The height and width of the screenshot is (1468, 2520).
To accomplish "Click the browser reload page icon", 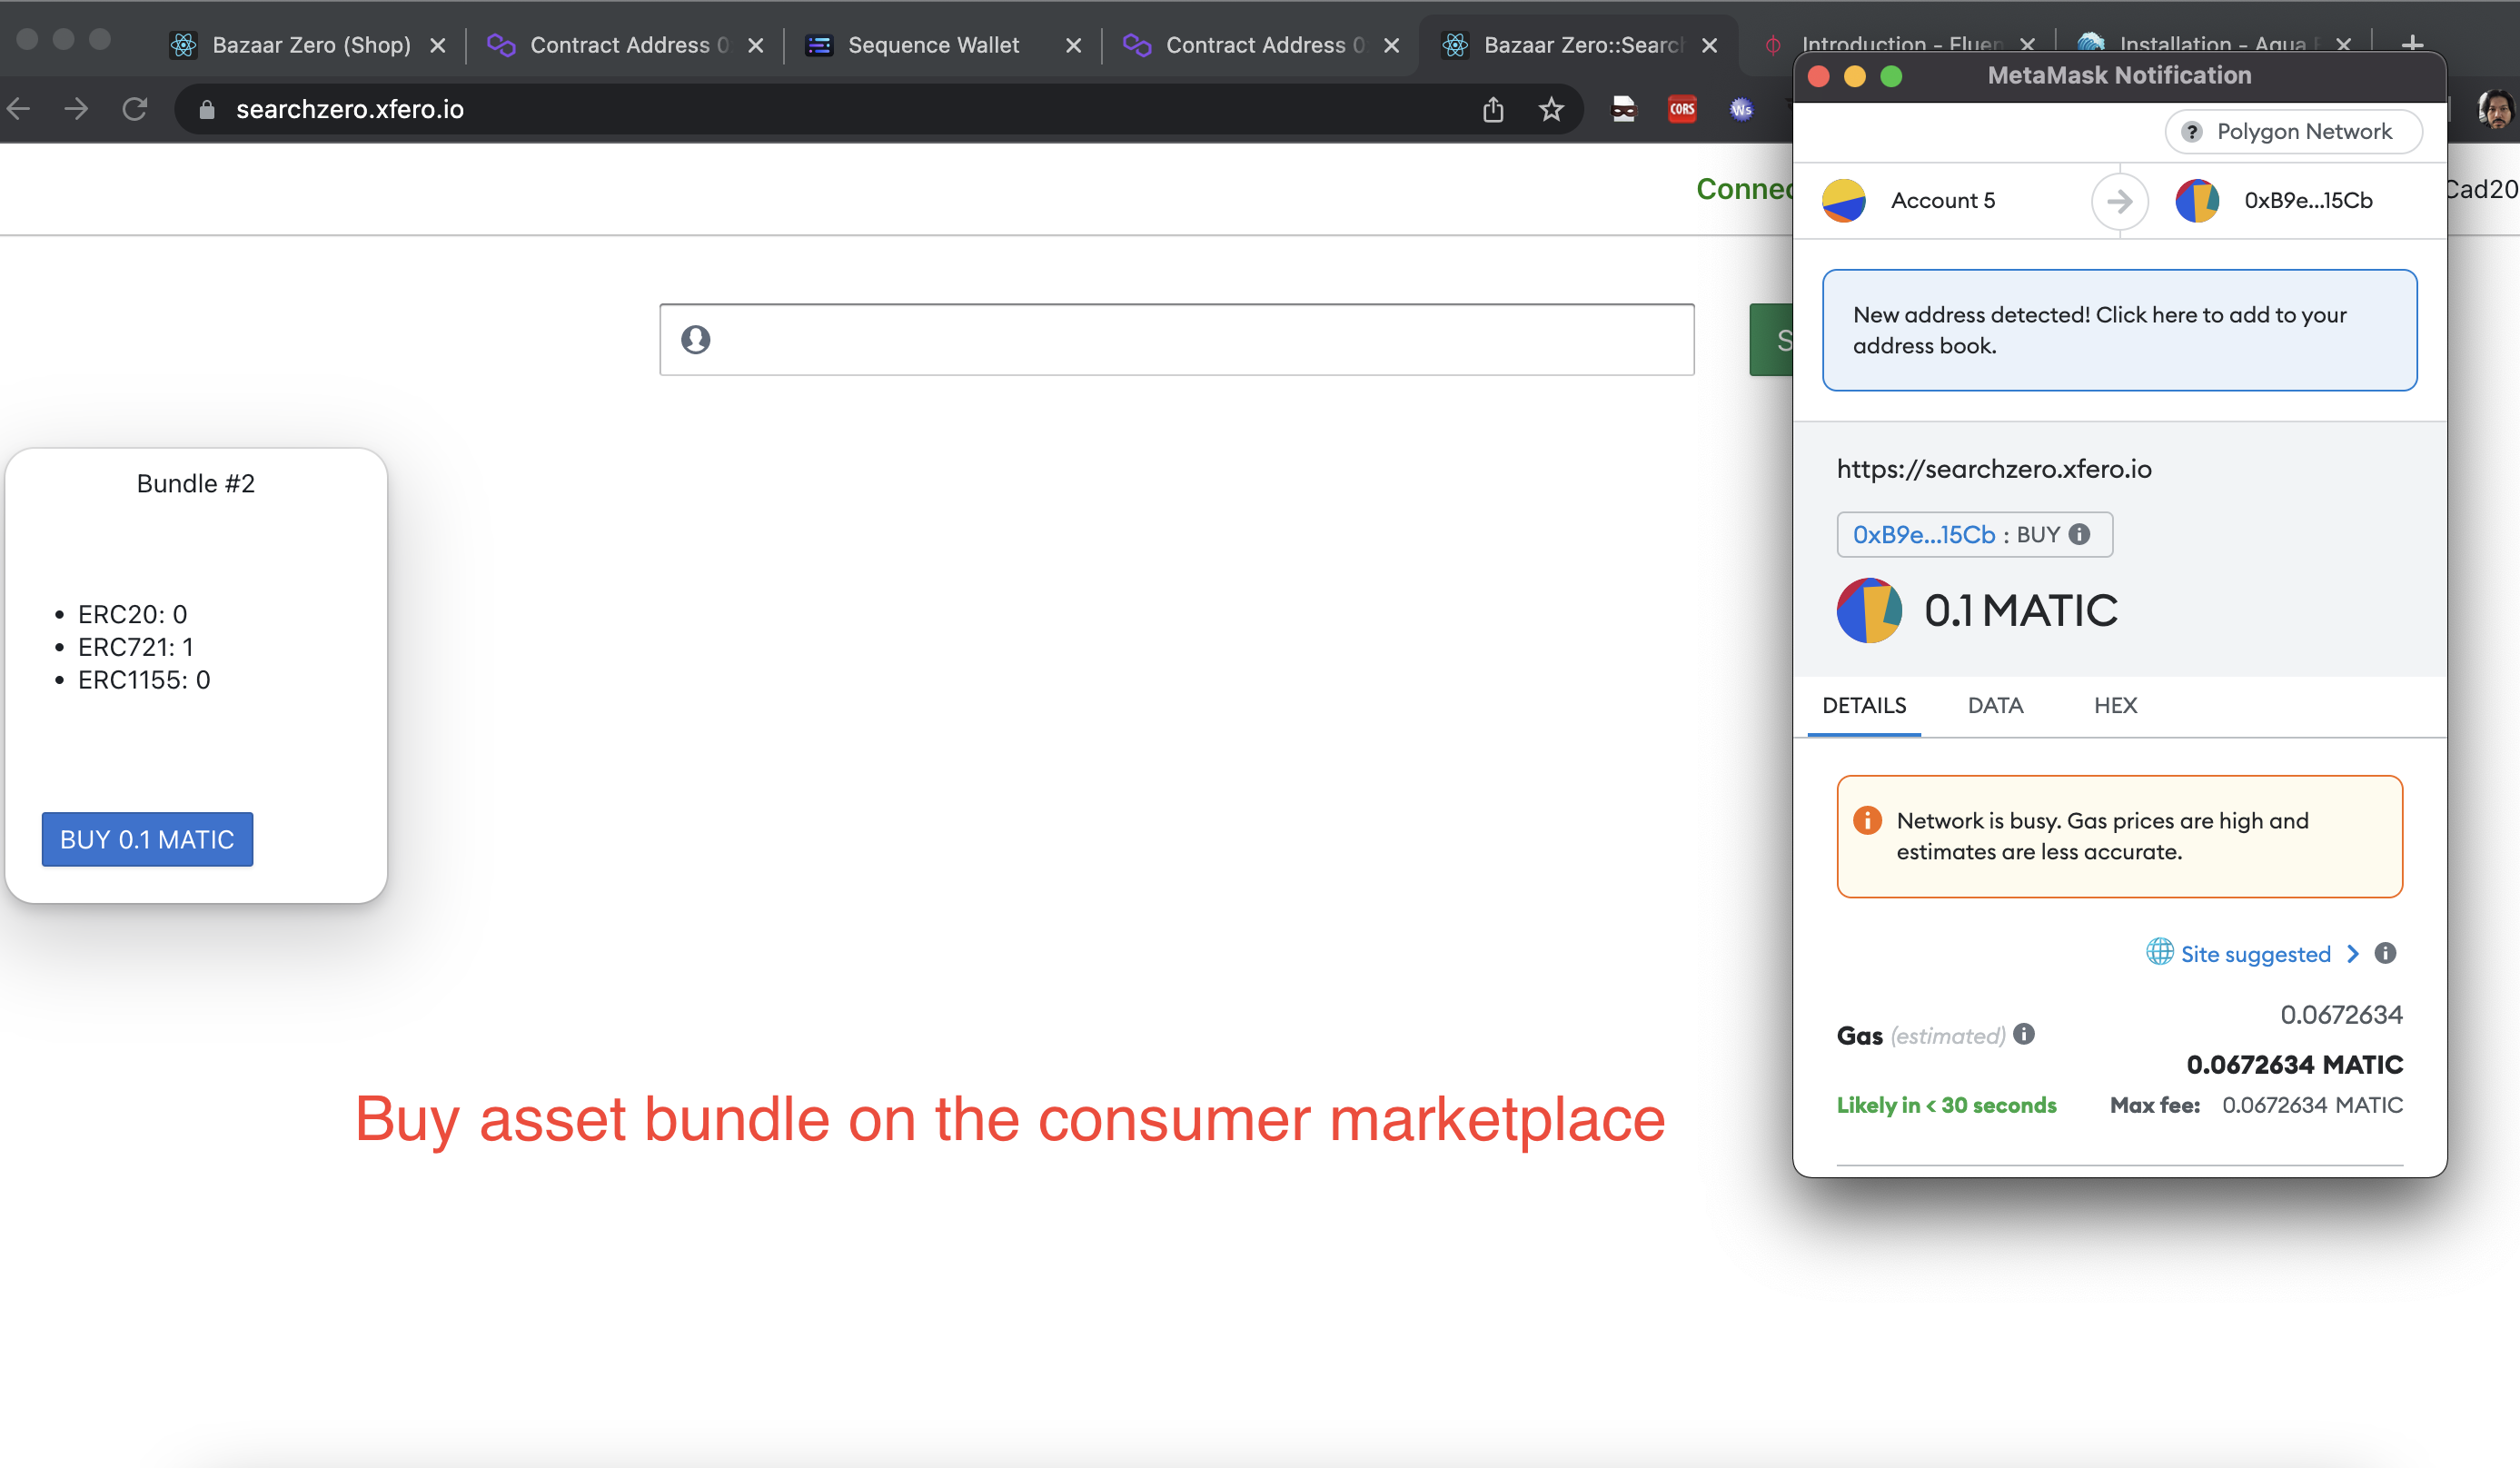I will 135,109.
